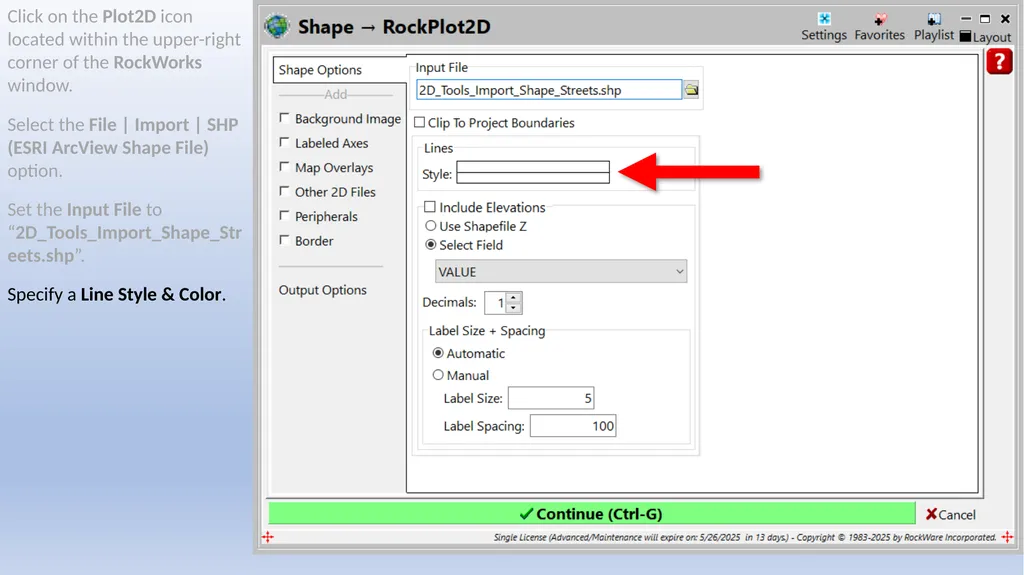This screenshot has height=575, width=1024.
Task: Browse for input file folder icon
Action: (691, 90)
